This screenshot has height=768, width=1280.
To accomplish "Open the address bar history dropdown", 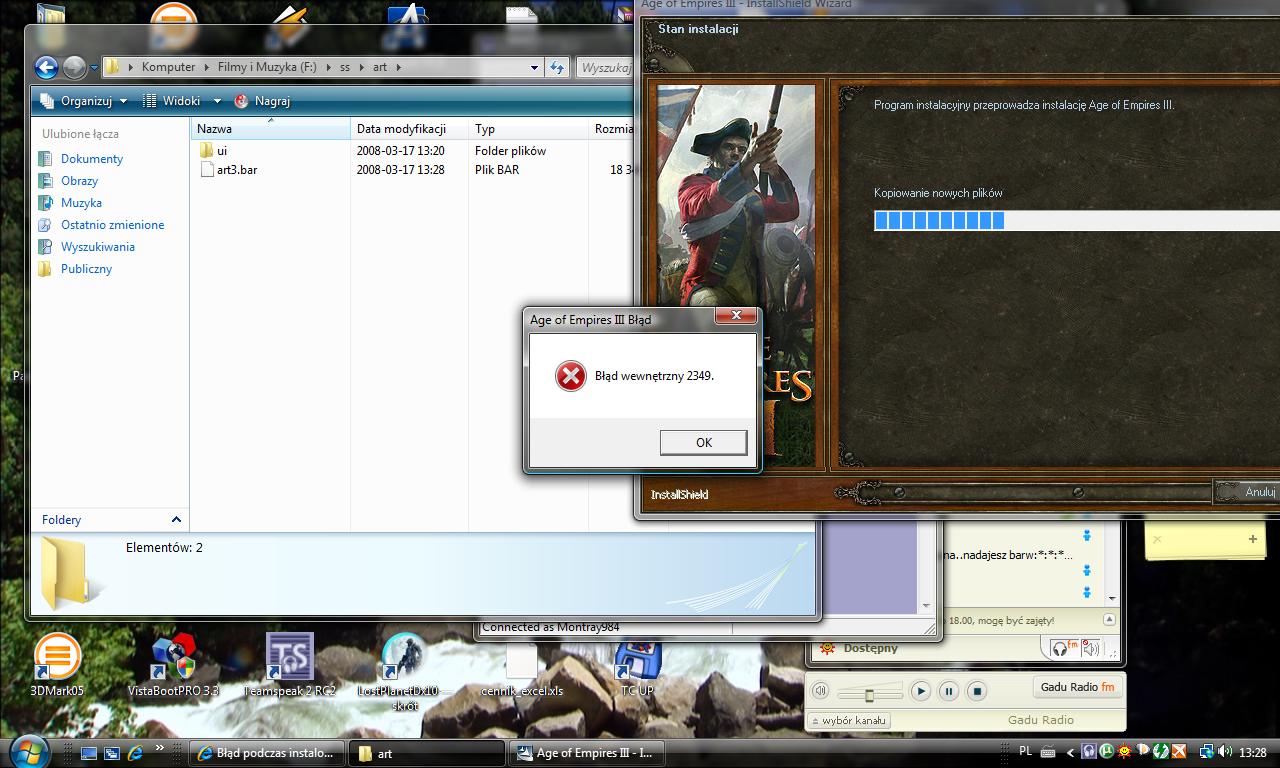I will [534, 68].
